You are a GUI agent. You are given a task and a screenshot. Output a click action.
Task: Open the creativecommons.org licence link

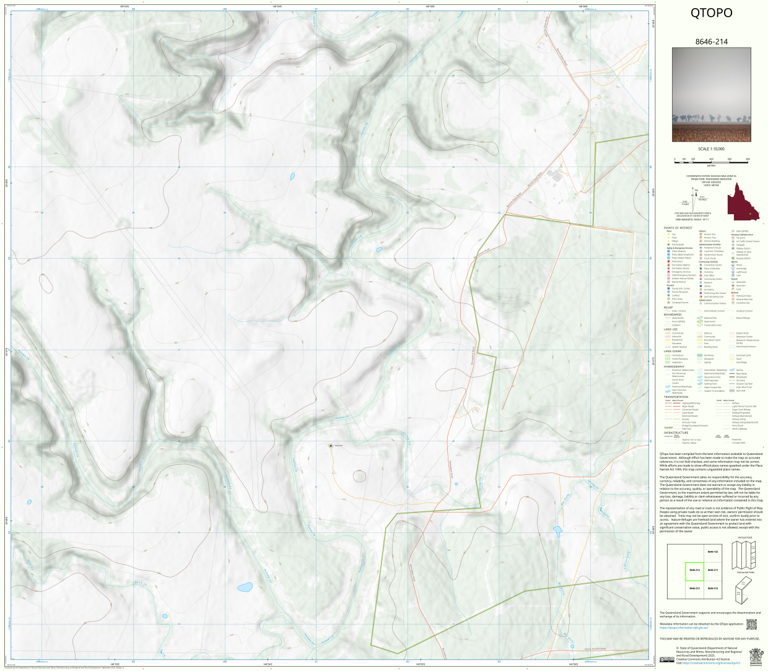711,663
